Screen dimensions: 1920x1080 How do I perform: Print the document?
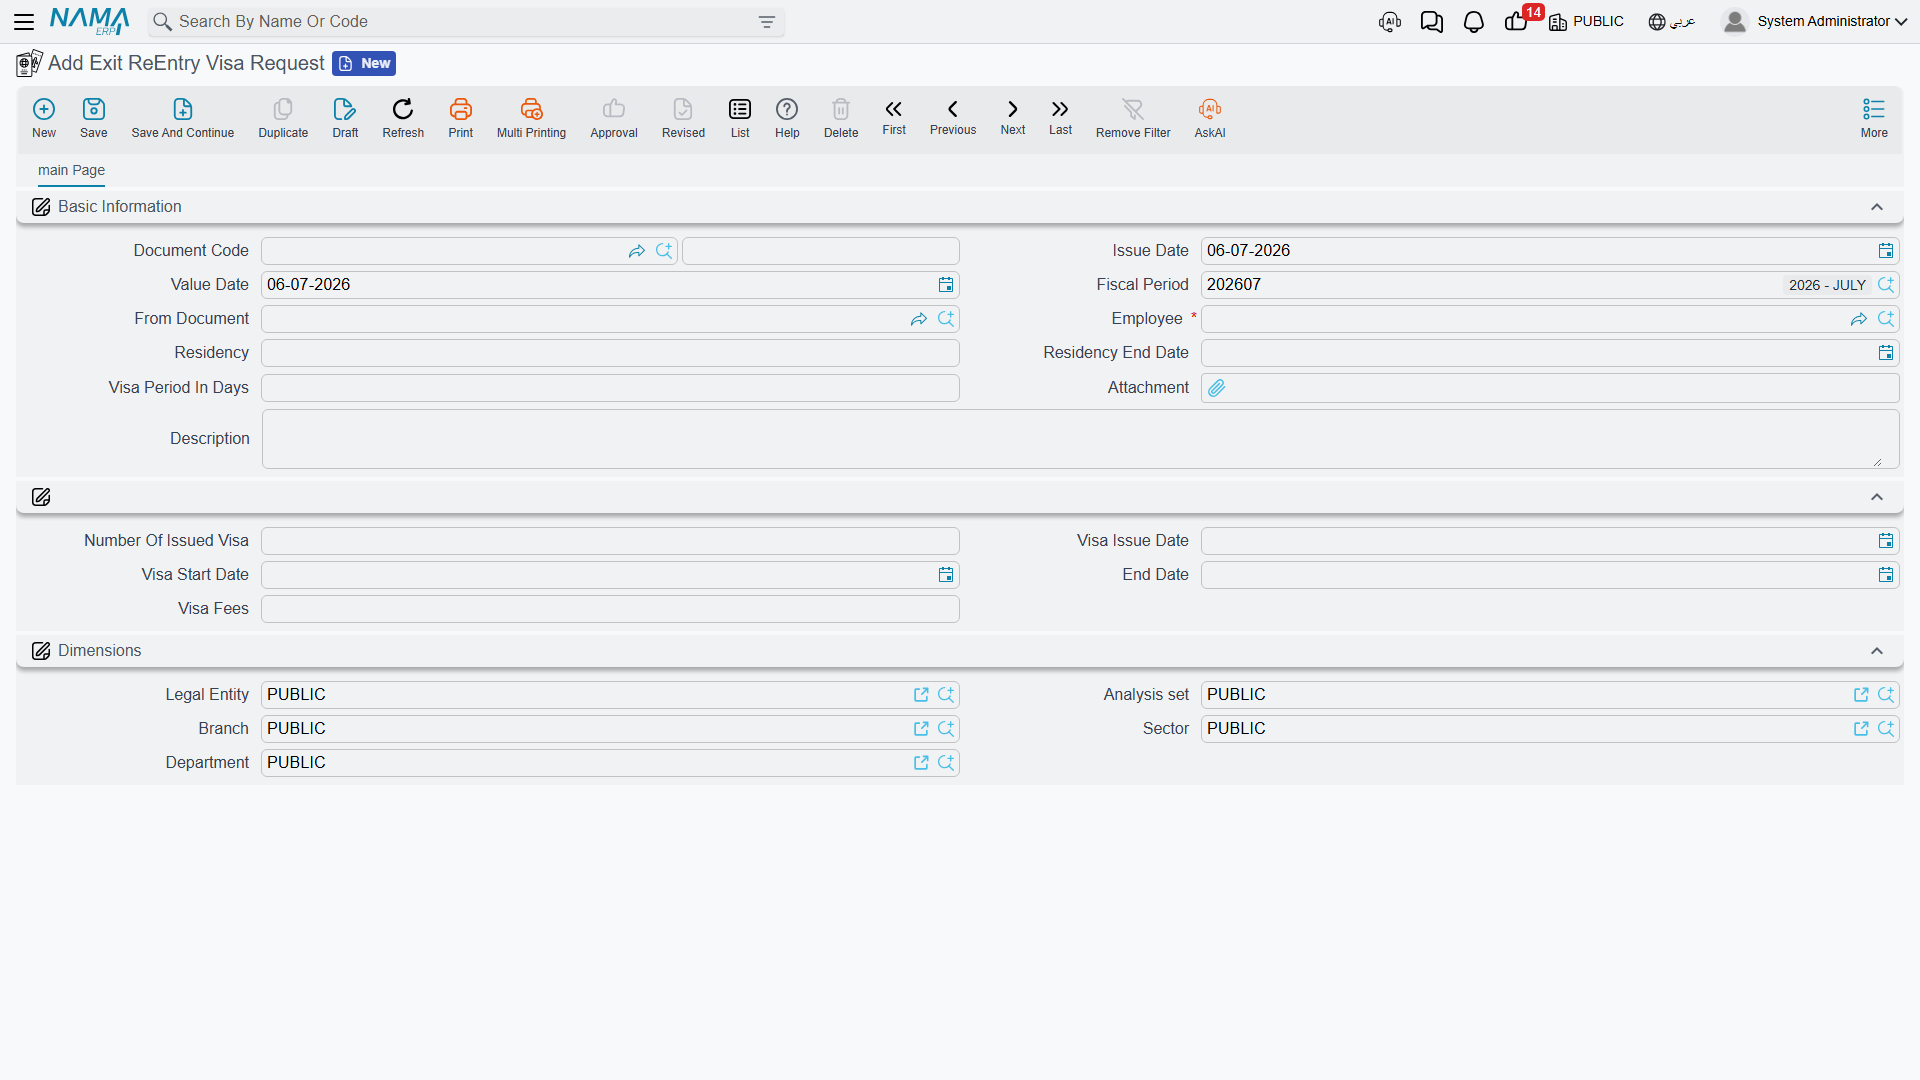461,118
